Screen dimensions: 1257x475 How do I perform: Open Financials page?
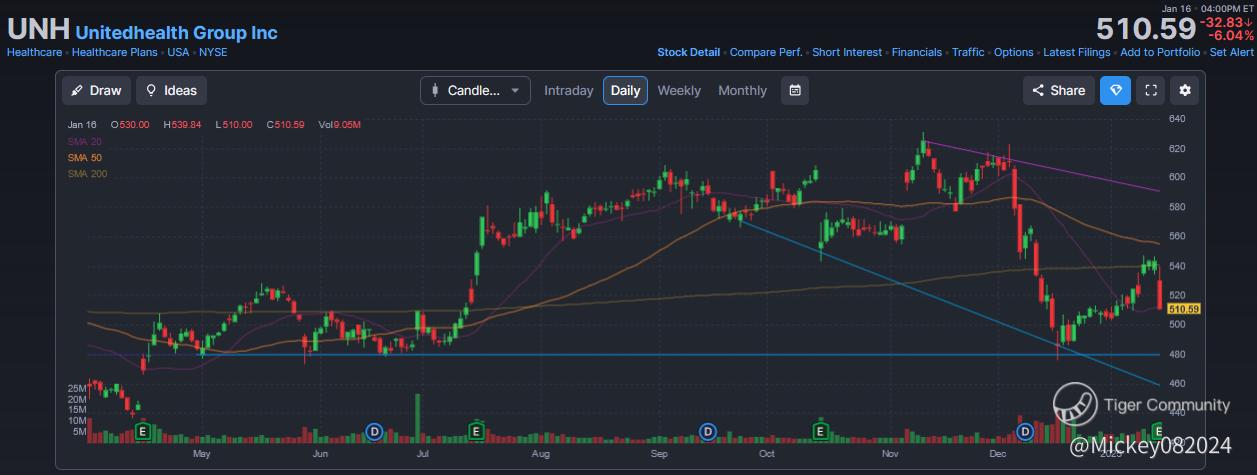pyautogui.click(x=917, y=52)
